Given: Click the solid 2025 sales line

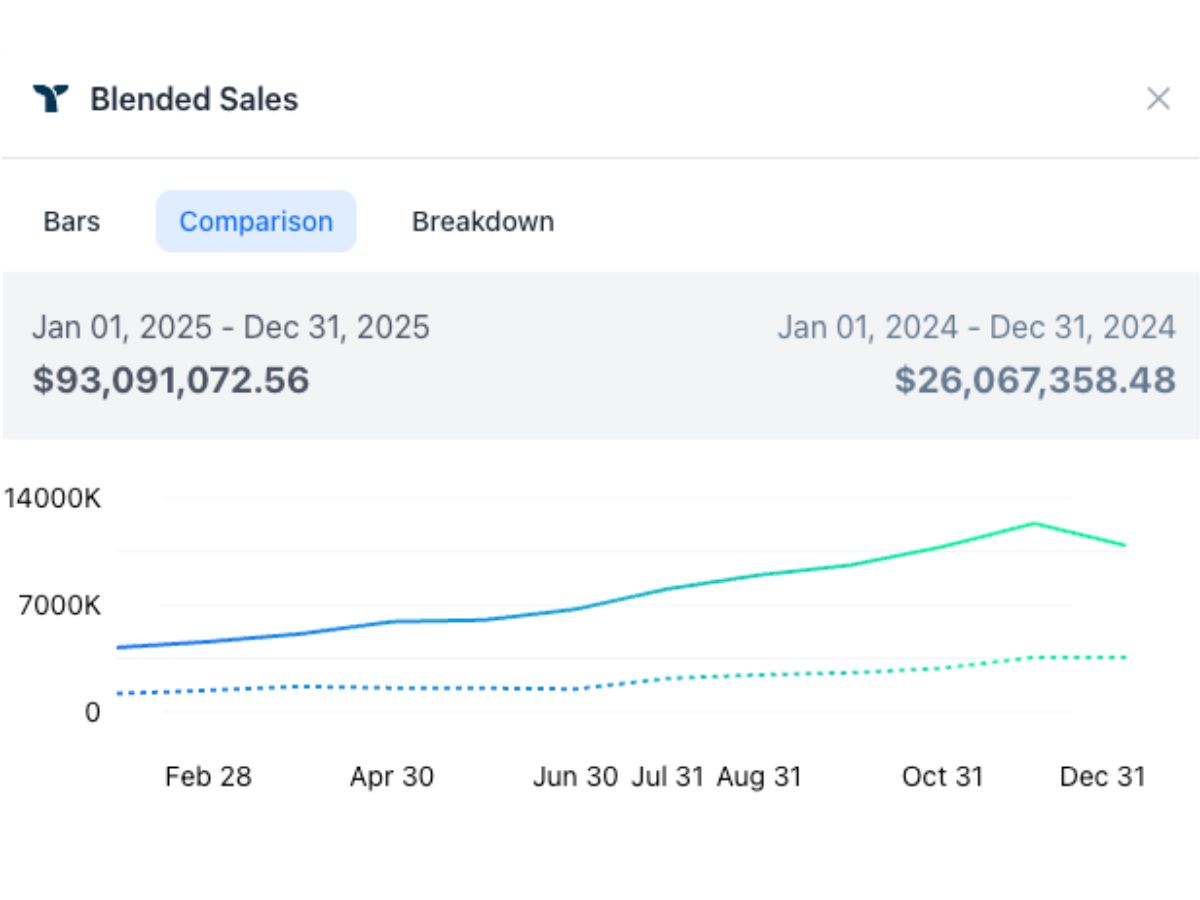Looking at the screenshot, I should pos(620,599).
